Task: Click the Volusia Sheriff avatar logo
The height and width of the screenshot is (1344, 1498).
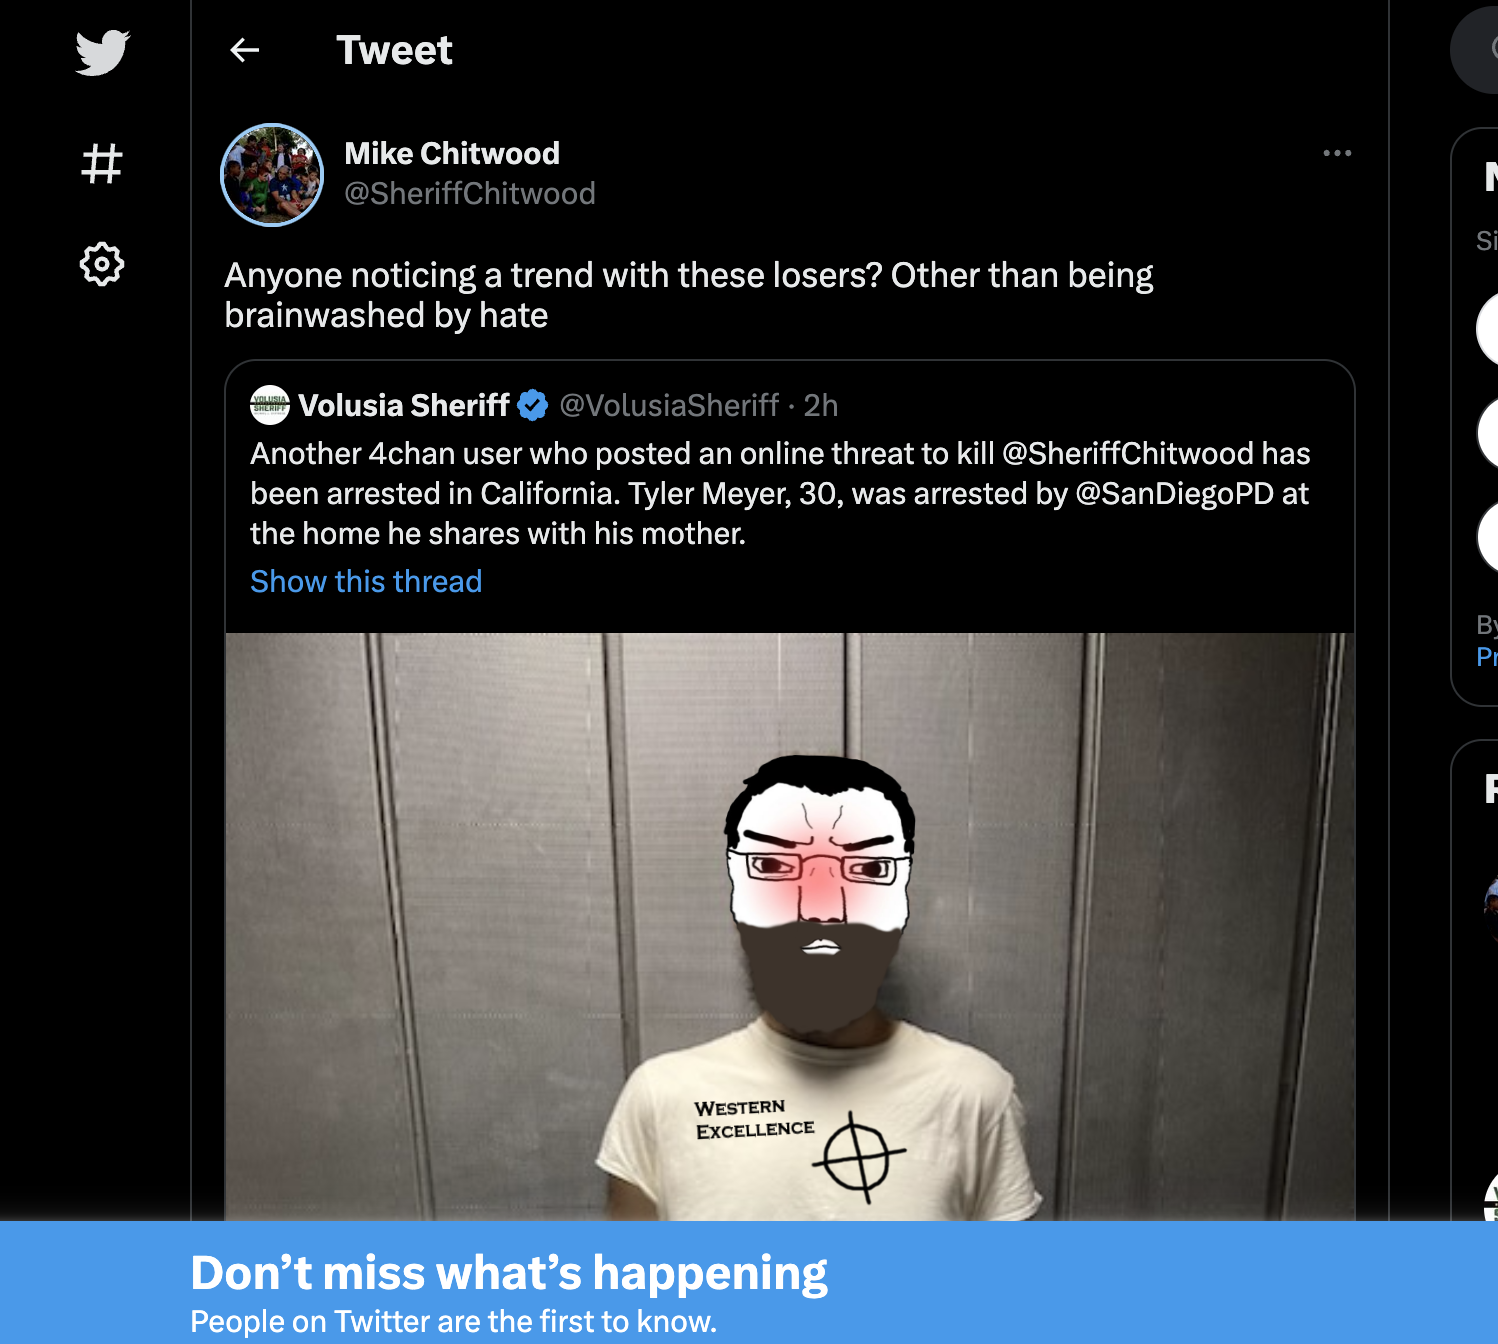Action: click(x=270, y=405)
